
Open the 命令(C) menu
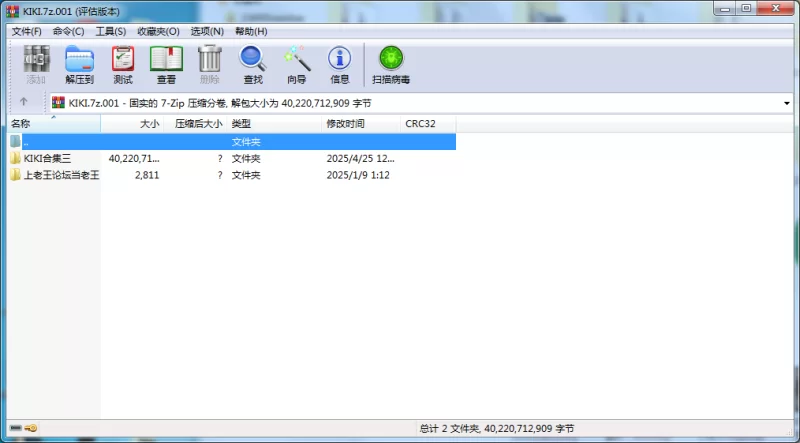point(68,32)
